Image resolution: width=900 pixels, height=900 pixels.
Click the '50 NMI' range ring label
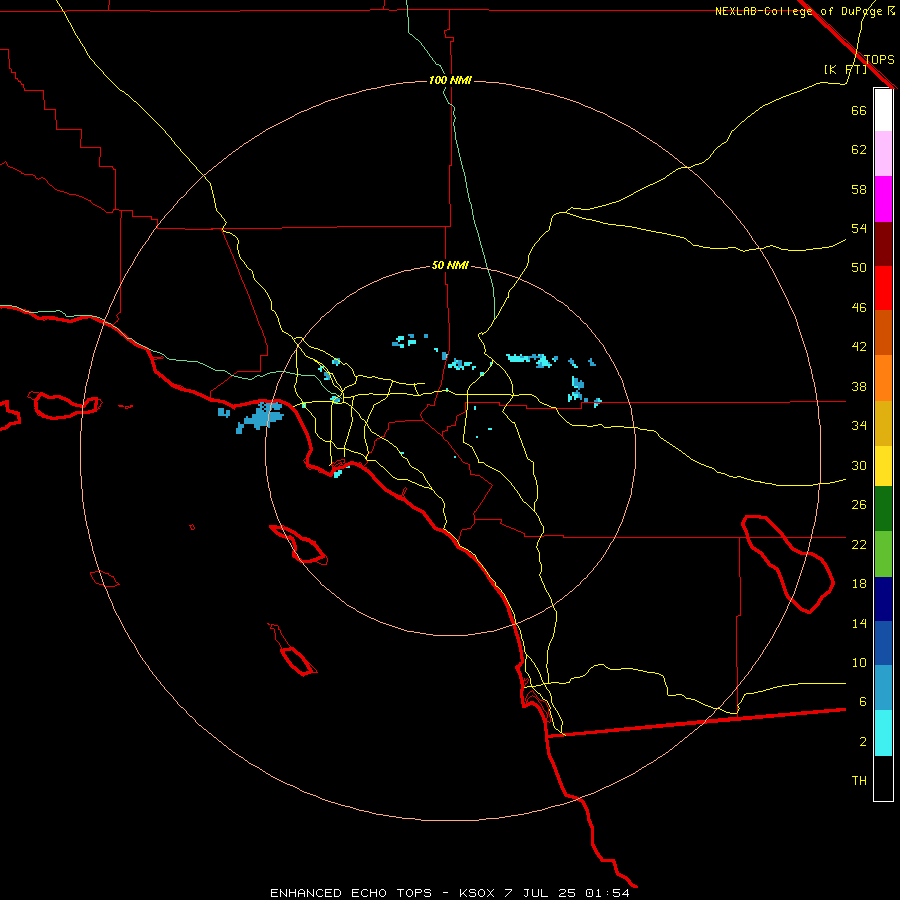click(450, 265)
